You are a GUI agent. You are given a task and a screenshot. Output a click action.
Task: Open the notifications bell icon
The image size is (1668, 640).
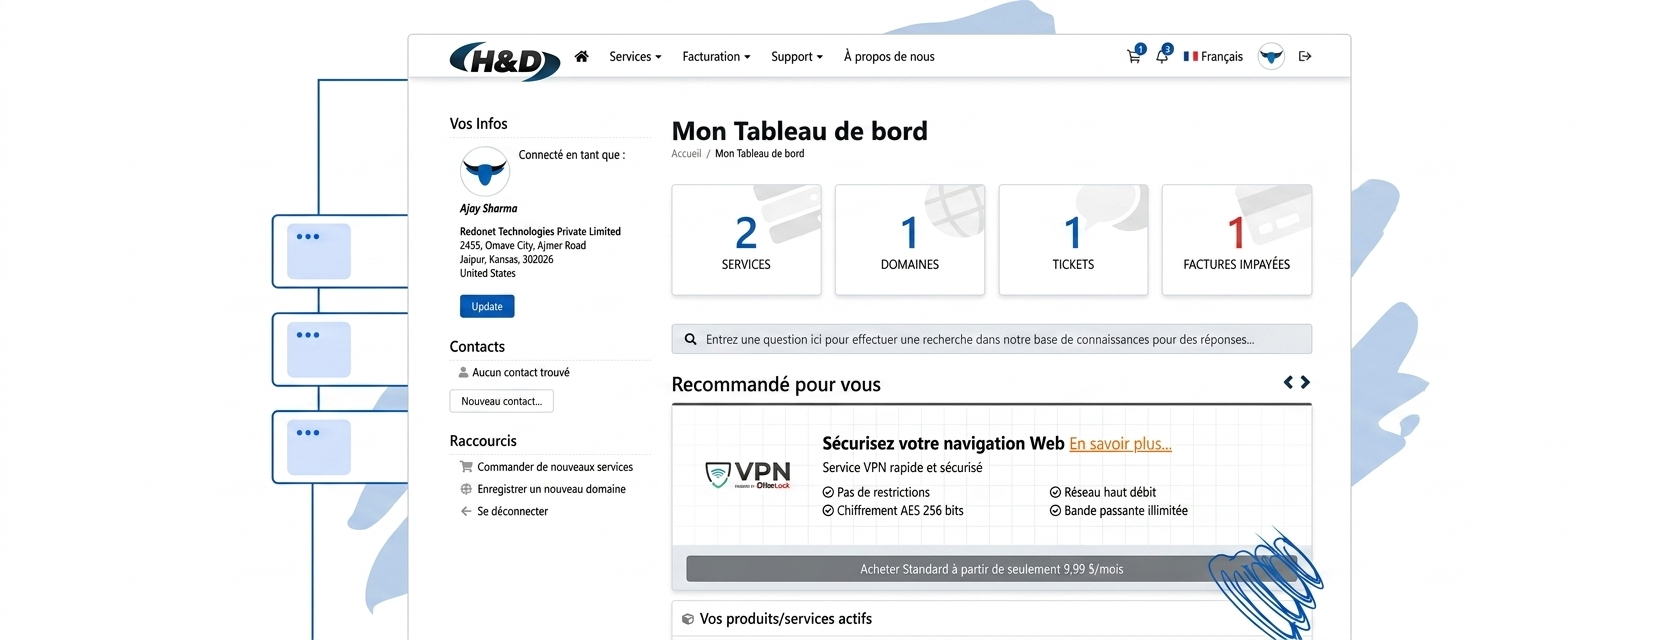click(x=1162, y=56)
